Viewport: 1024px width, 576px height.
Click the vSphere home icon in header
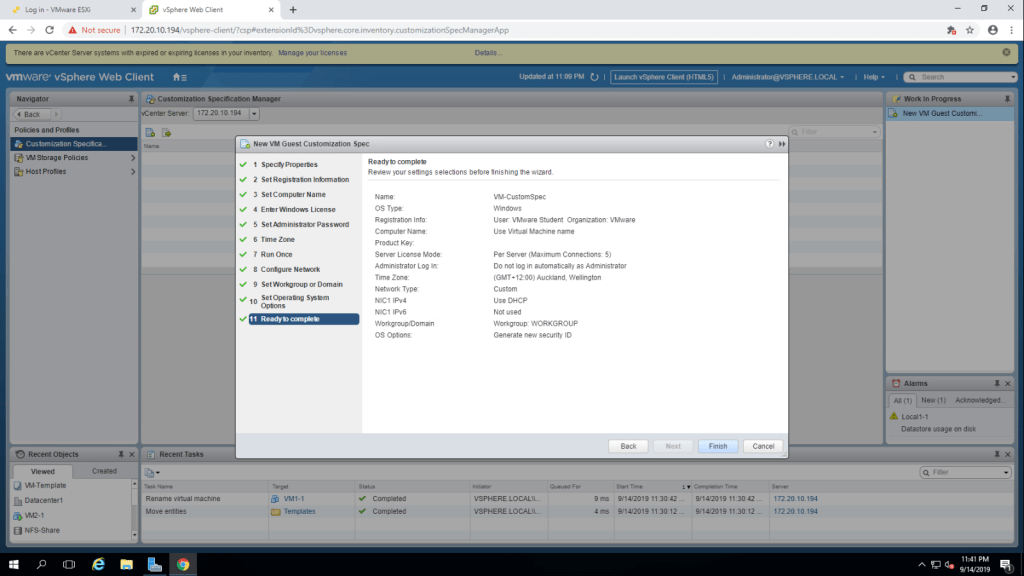[177, 77]
